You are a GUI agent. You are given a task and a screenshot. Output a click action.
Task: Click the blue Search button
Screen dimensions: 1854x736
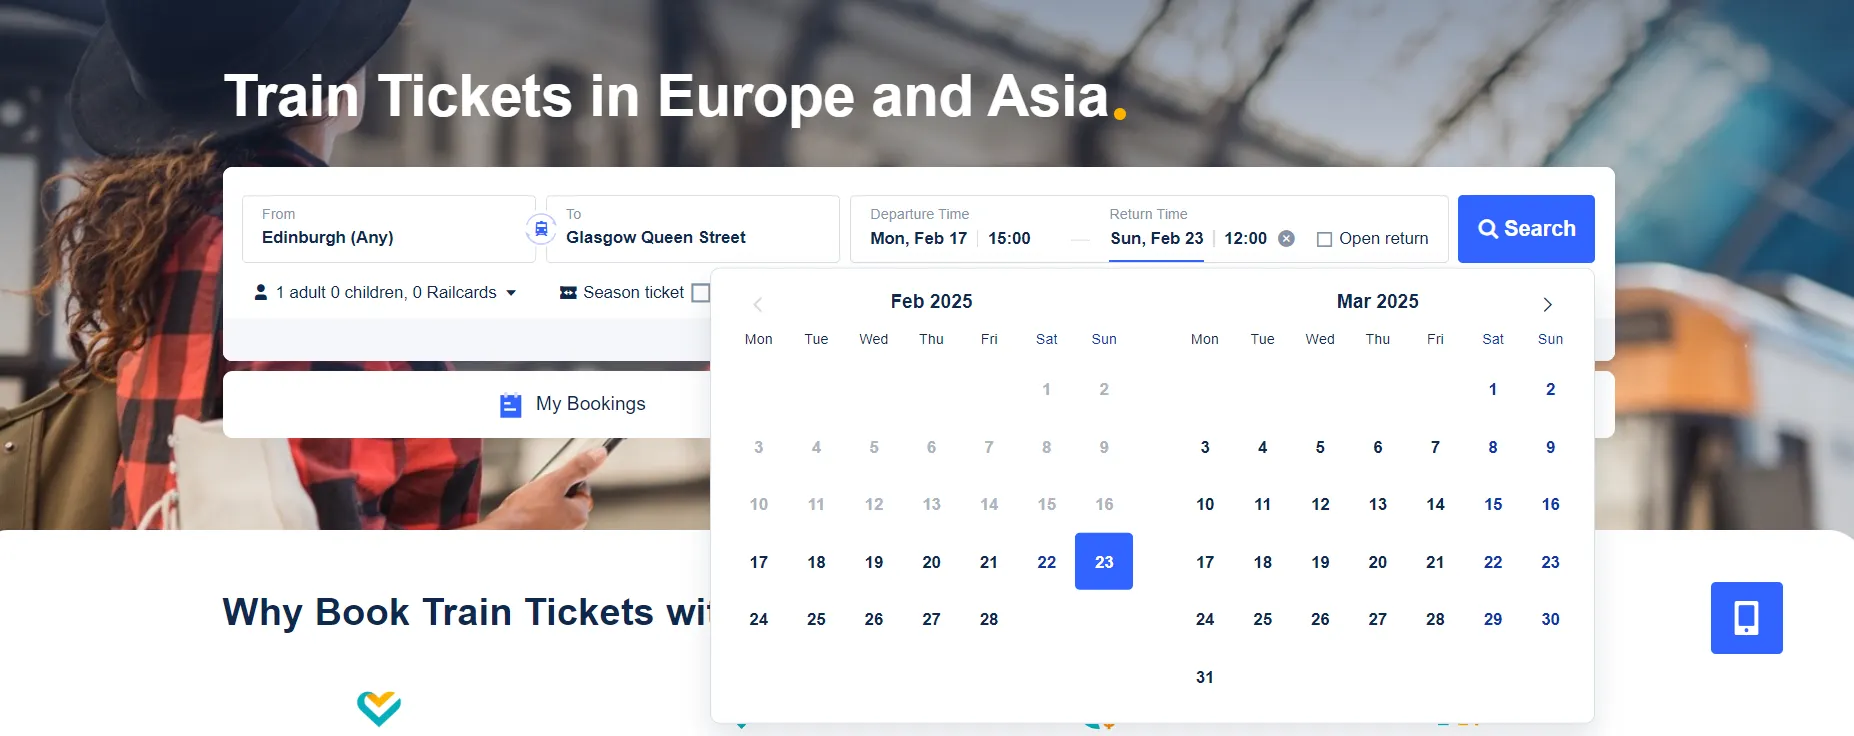pos(1526,229)
